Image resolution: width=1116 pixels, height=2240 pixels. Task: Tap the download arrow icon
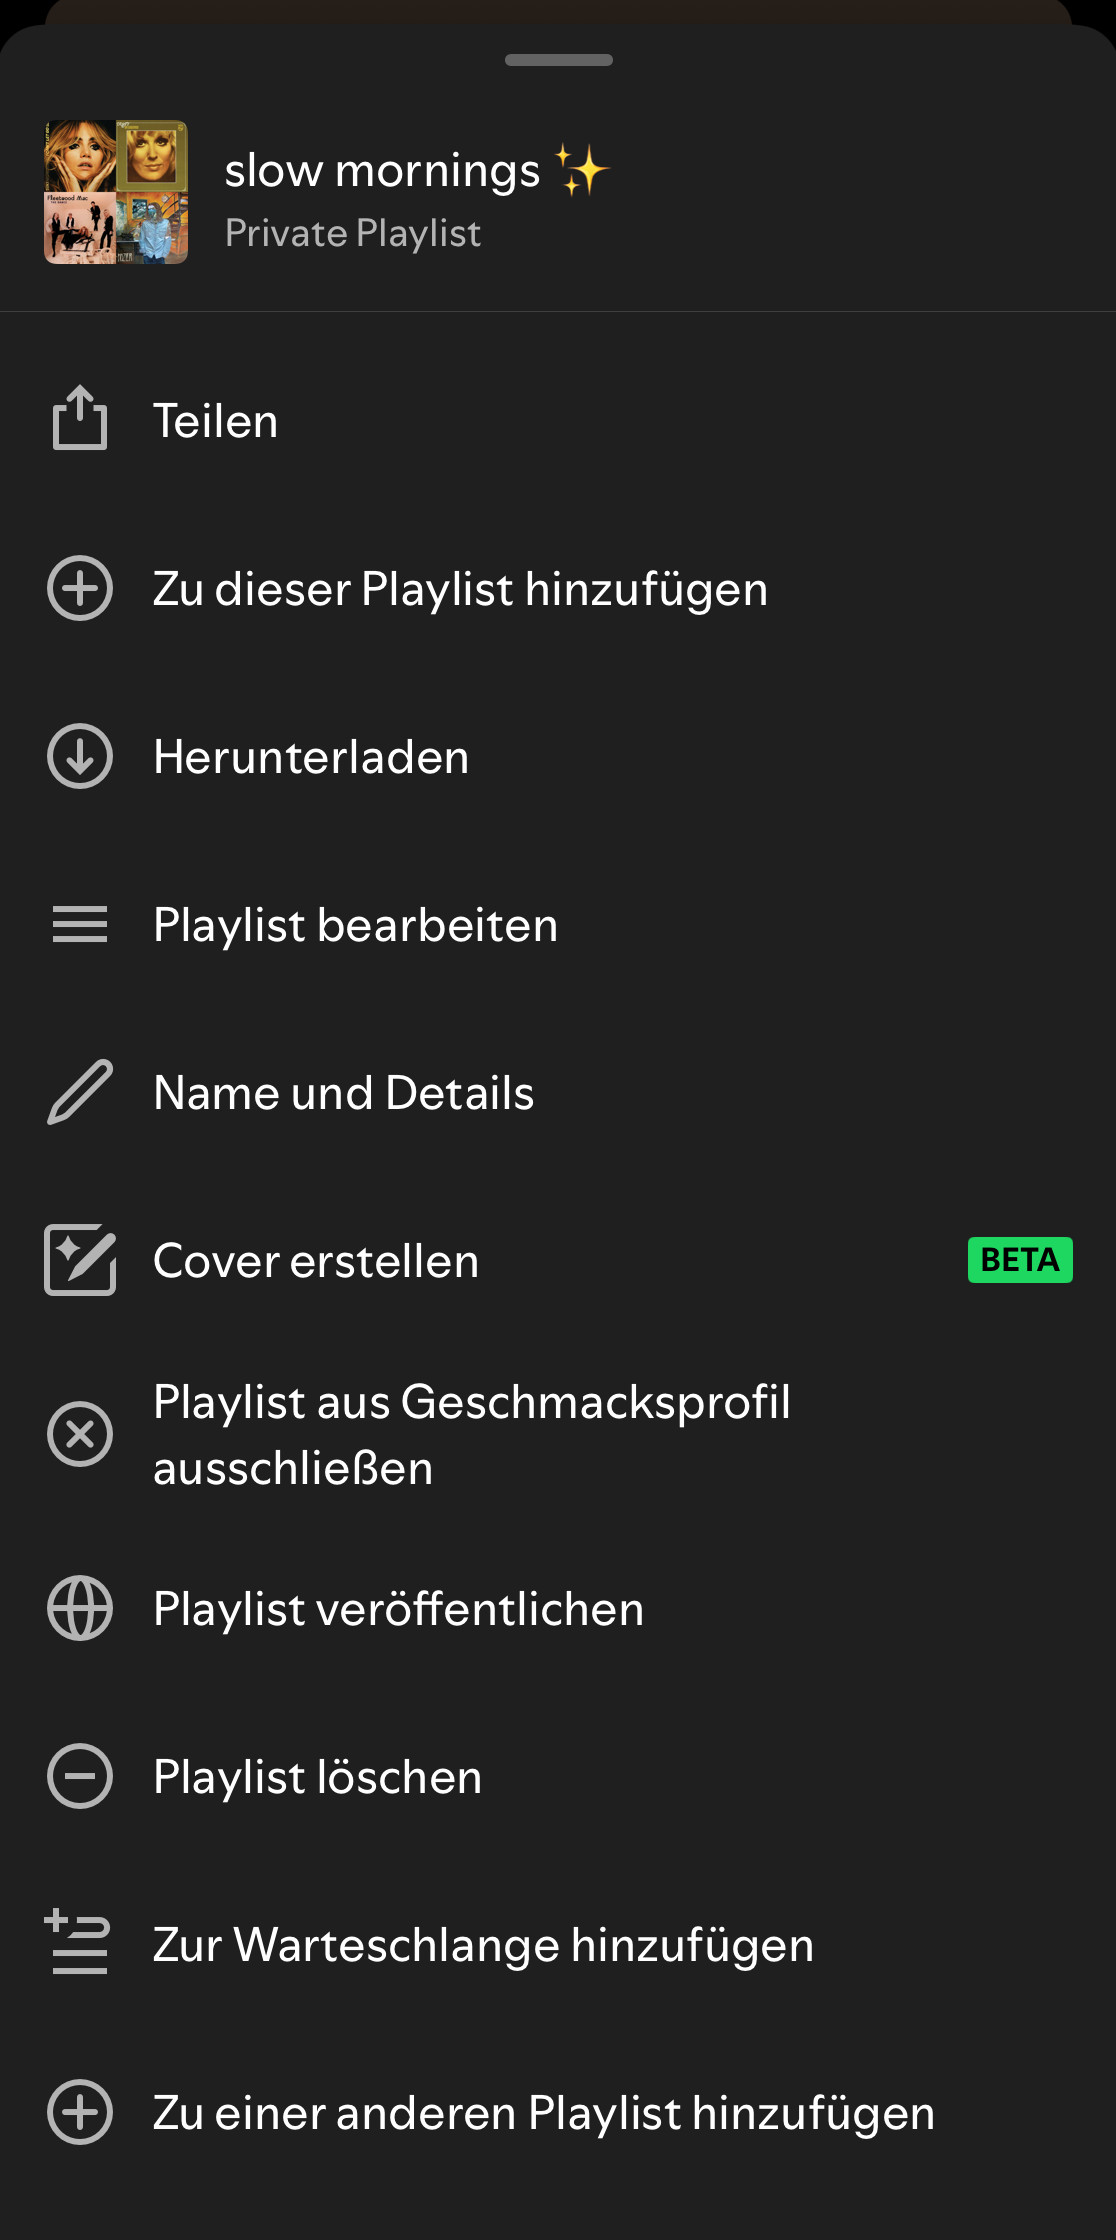point(80,756)
